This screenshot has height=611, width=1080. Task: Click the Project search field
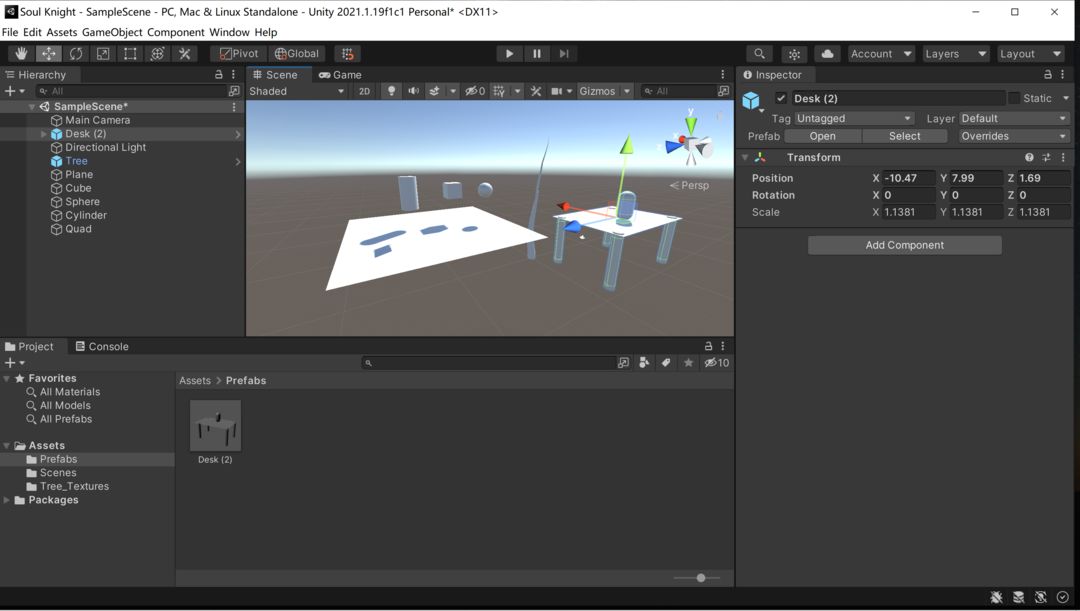click(488, 363)
